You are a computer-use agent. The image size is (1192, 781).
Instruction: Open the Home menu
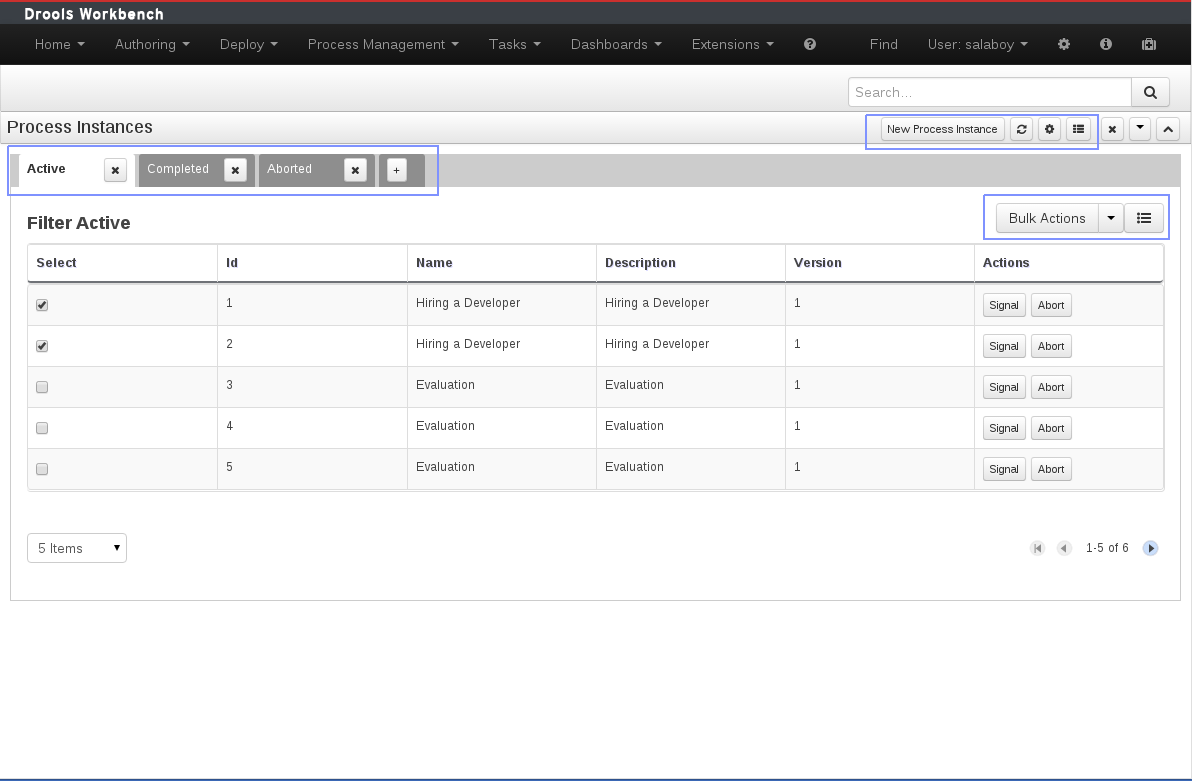(59, 44)
